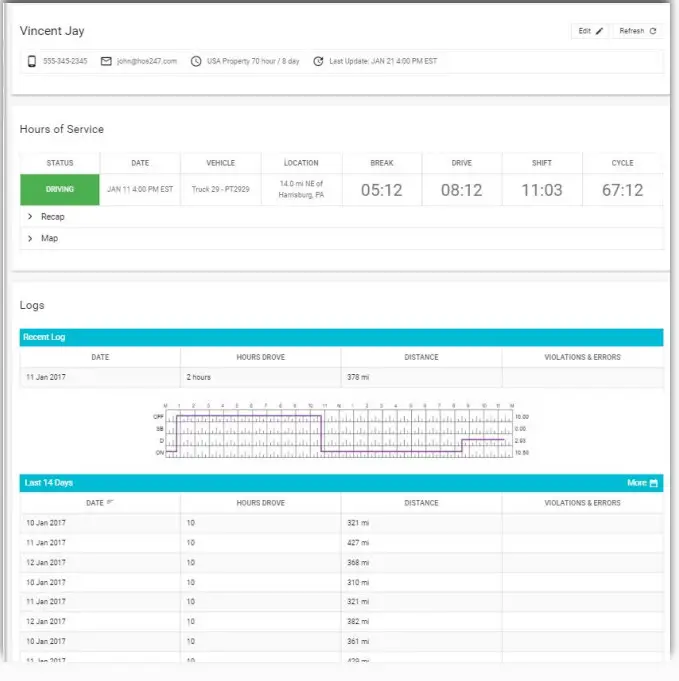Select the CYCLE value 67:12
Image resolution: width=679 pixels, height=681 pixels.
[x=622, y=190]
